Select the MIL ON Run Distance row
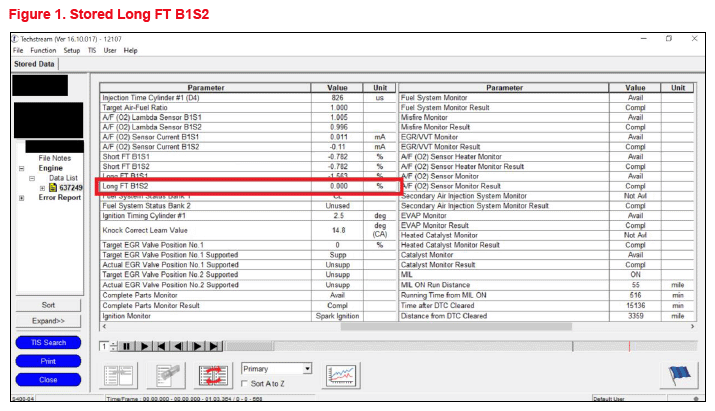715x411 pixels. (x=546, y=285)
